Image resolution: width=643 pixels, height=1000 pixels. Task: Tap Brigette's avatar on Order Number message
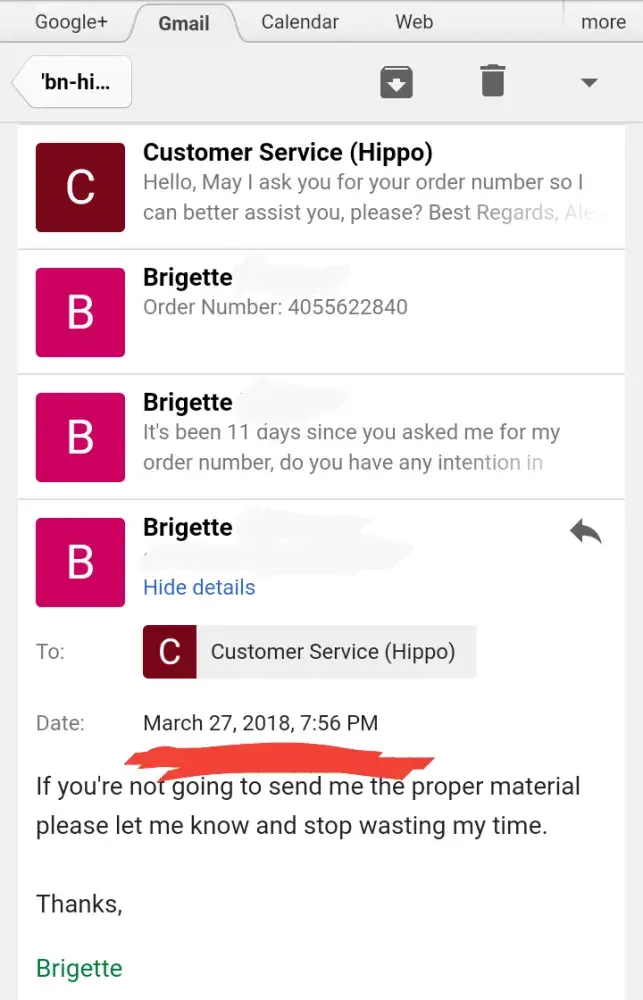[x=80, y=312]
